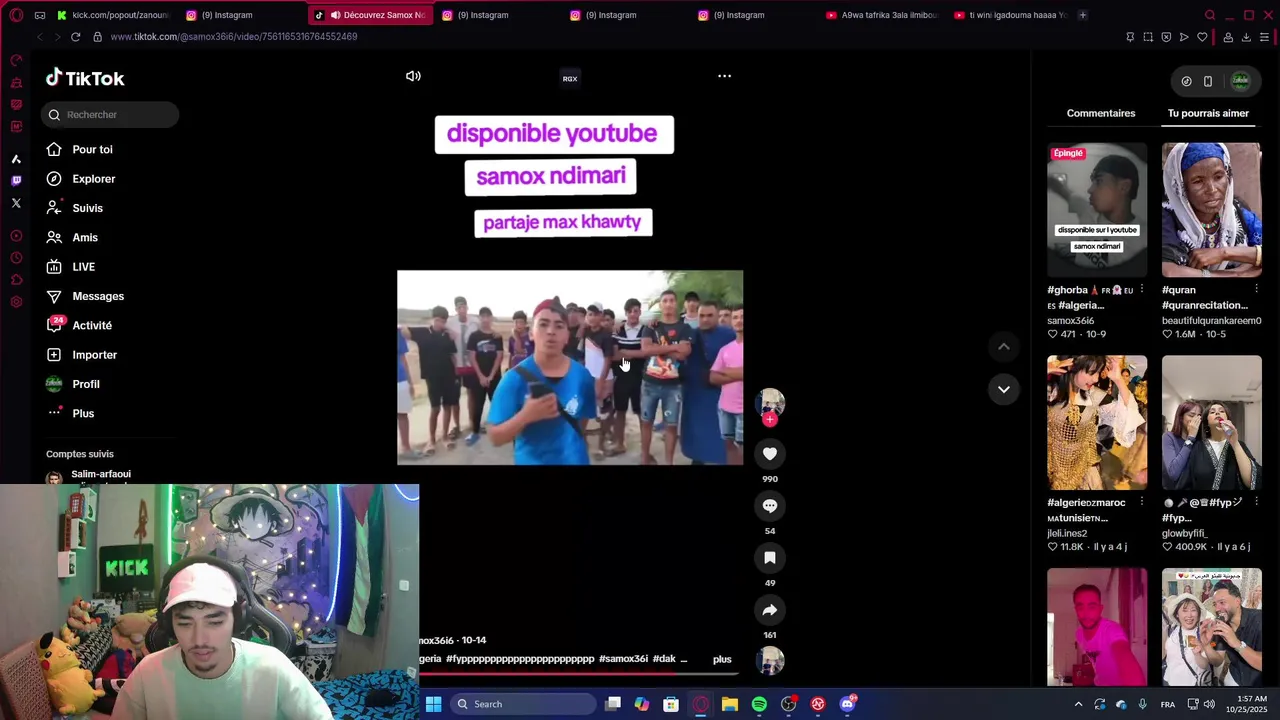Open more options for #ghorba video

(1141, 290)
